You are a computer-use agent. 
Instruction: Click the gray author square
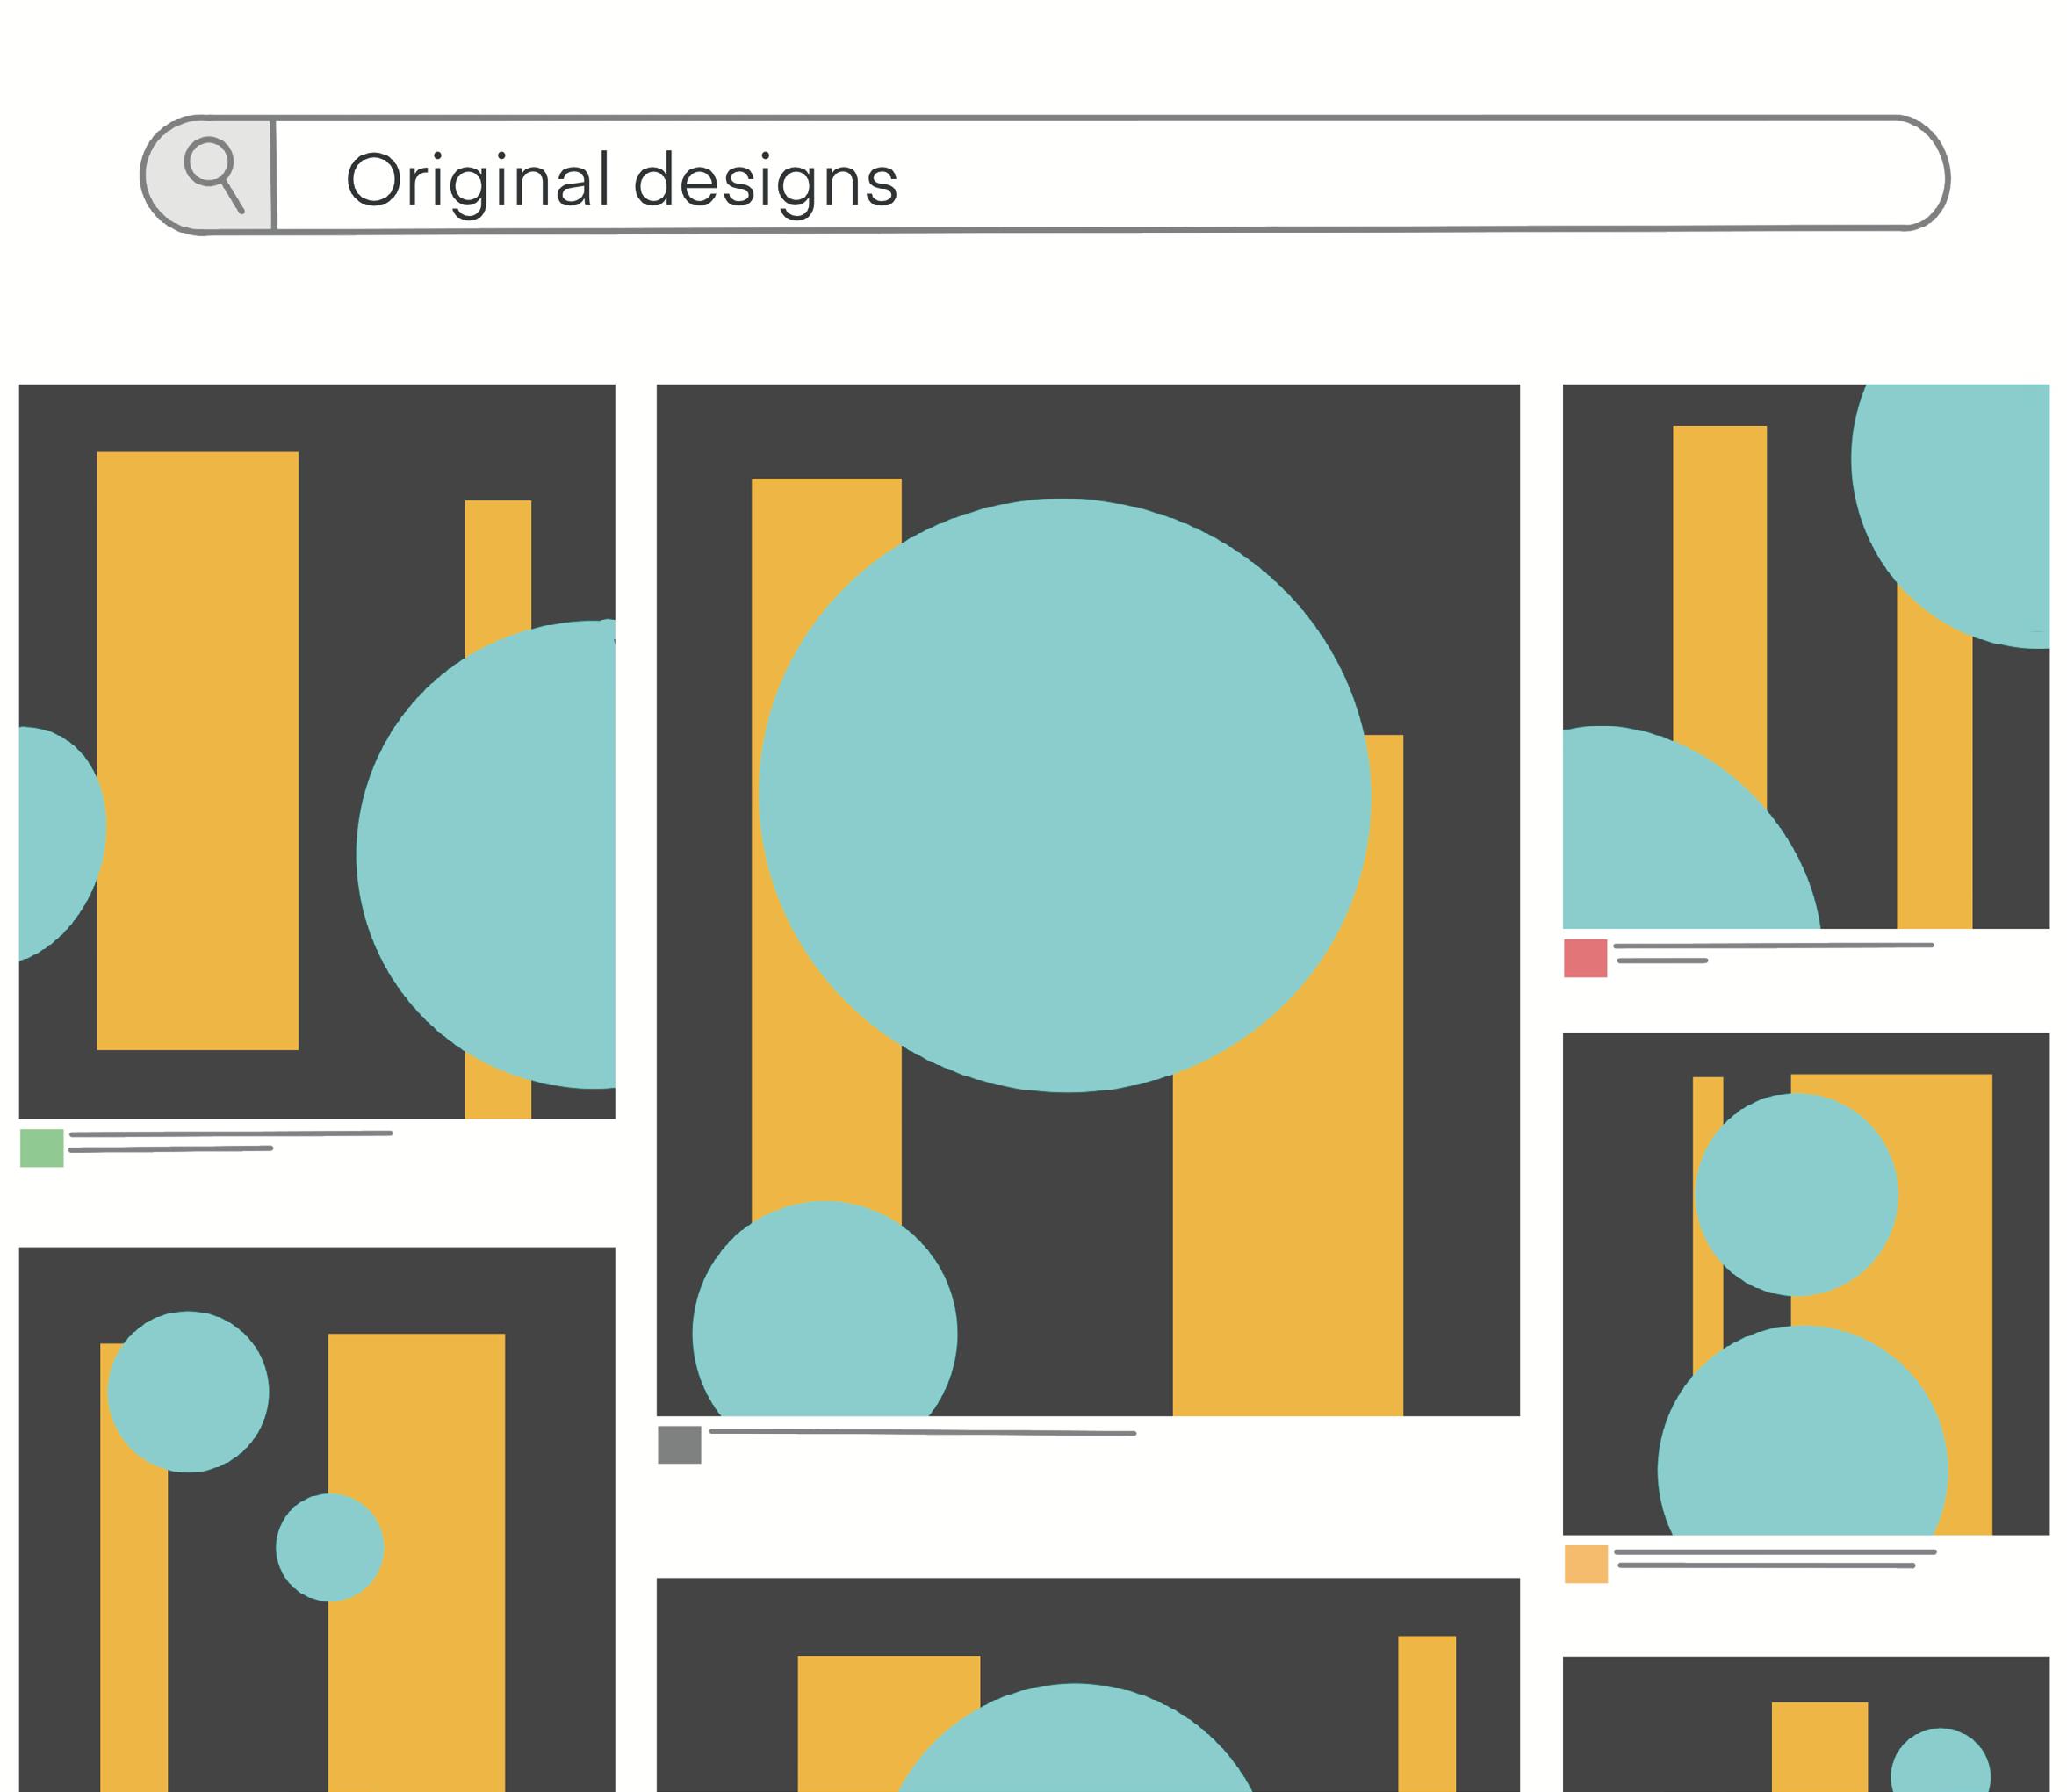679,1445
